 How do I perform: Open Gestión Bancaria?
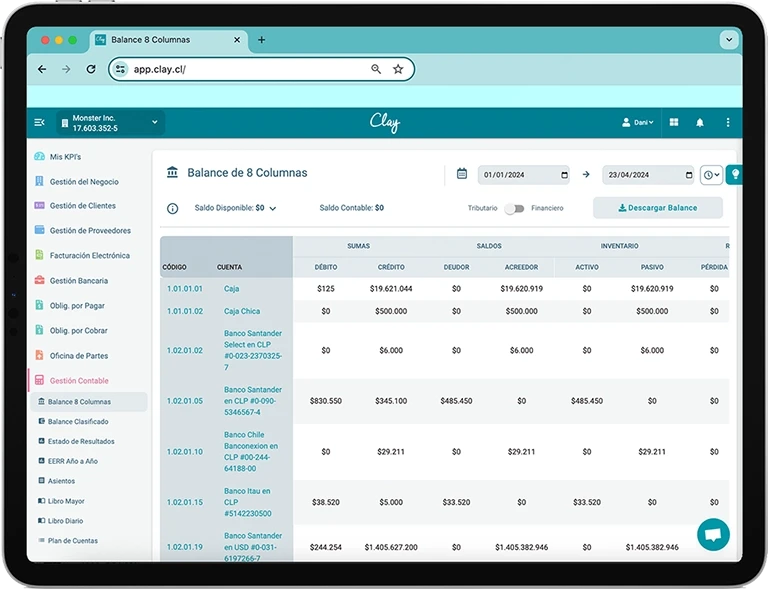point(78,281)
